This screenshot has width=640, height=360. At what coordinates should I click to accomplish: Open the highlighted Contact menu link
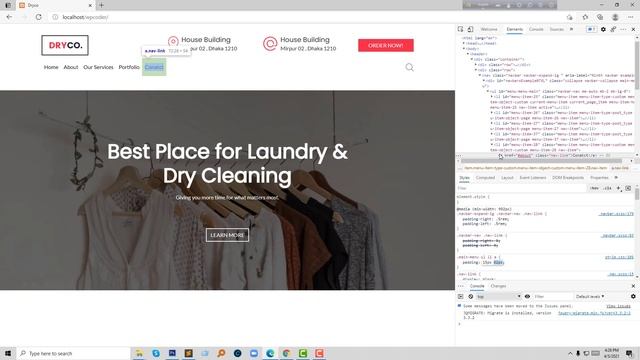pyautogui.click(x=154, y=67)
